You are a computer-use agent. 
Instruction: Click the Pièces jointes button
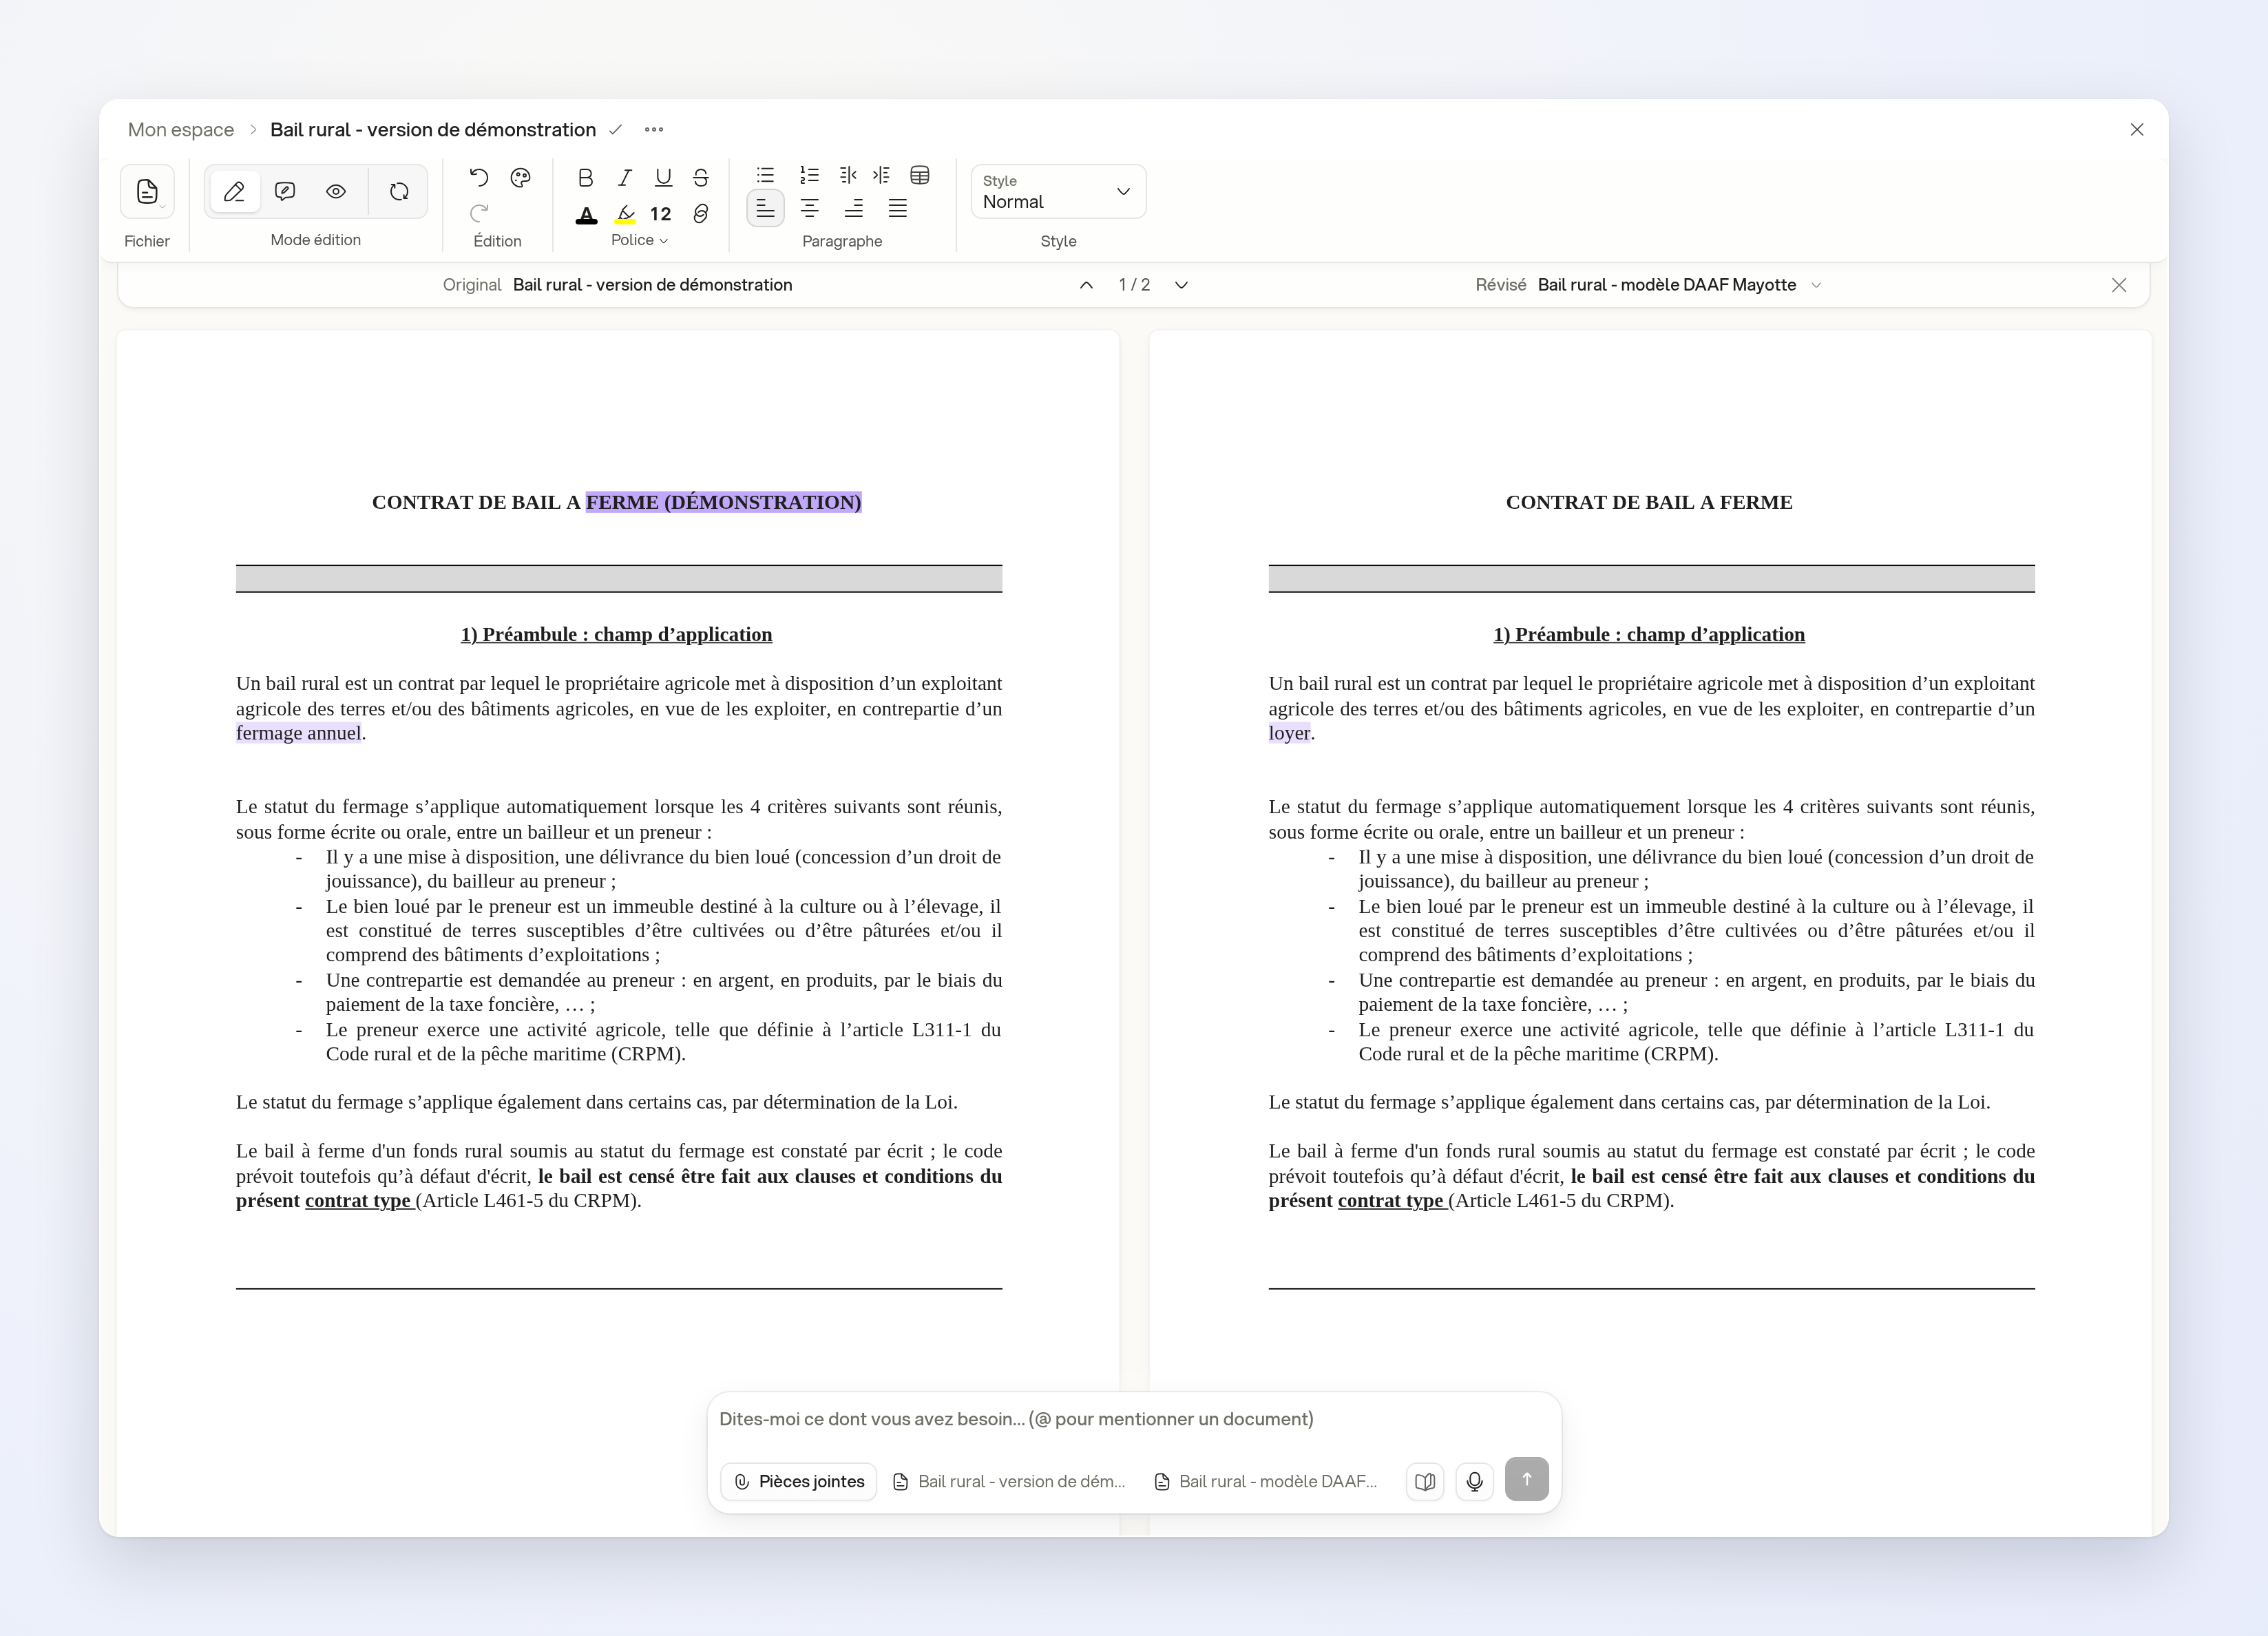pos(799,1482)
